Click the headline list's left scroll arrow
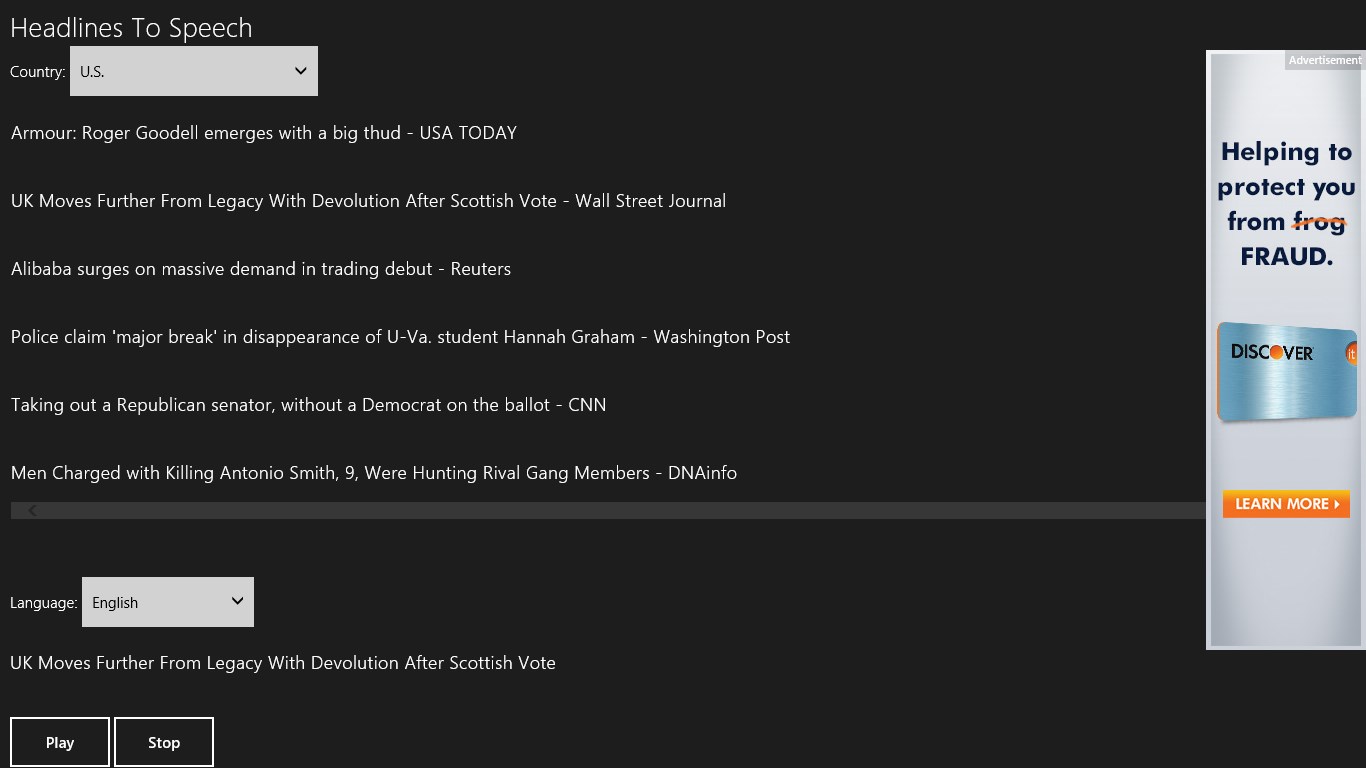Image resolution: width=1366 pixels, height=768 pixels. (x=32, y=511)
